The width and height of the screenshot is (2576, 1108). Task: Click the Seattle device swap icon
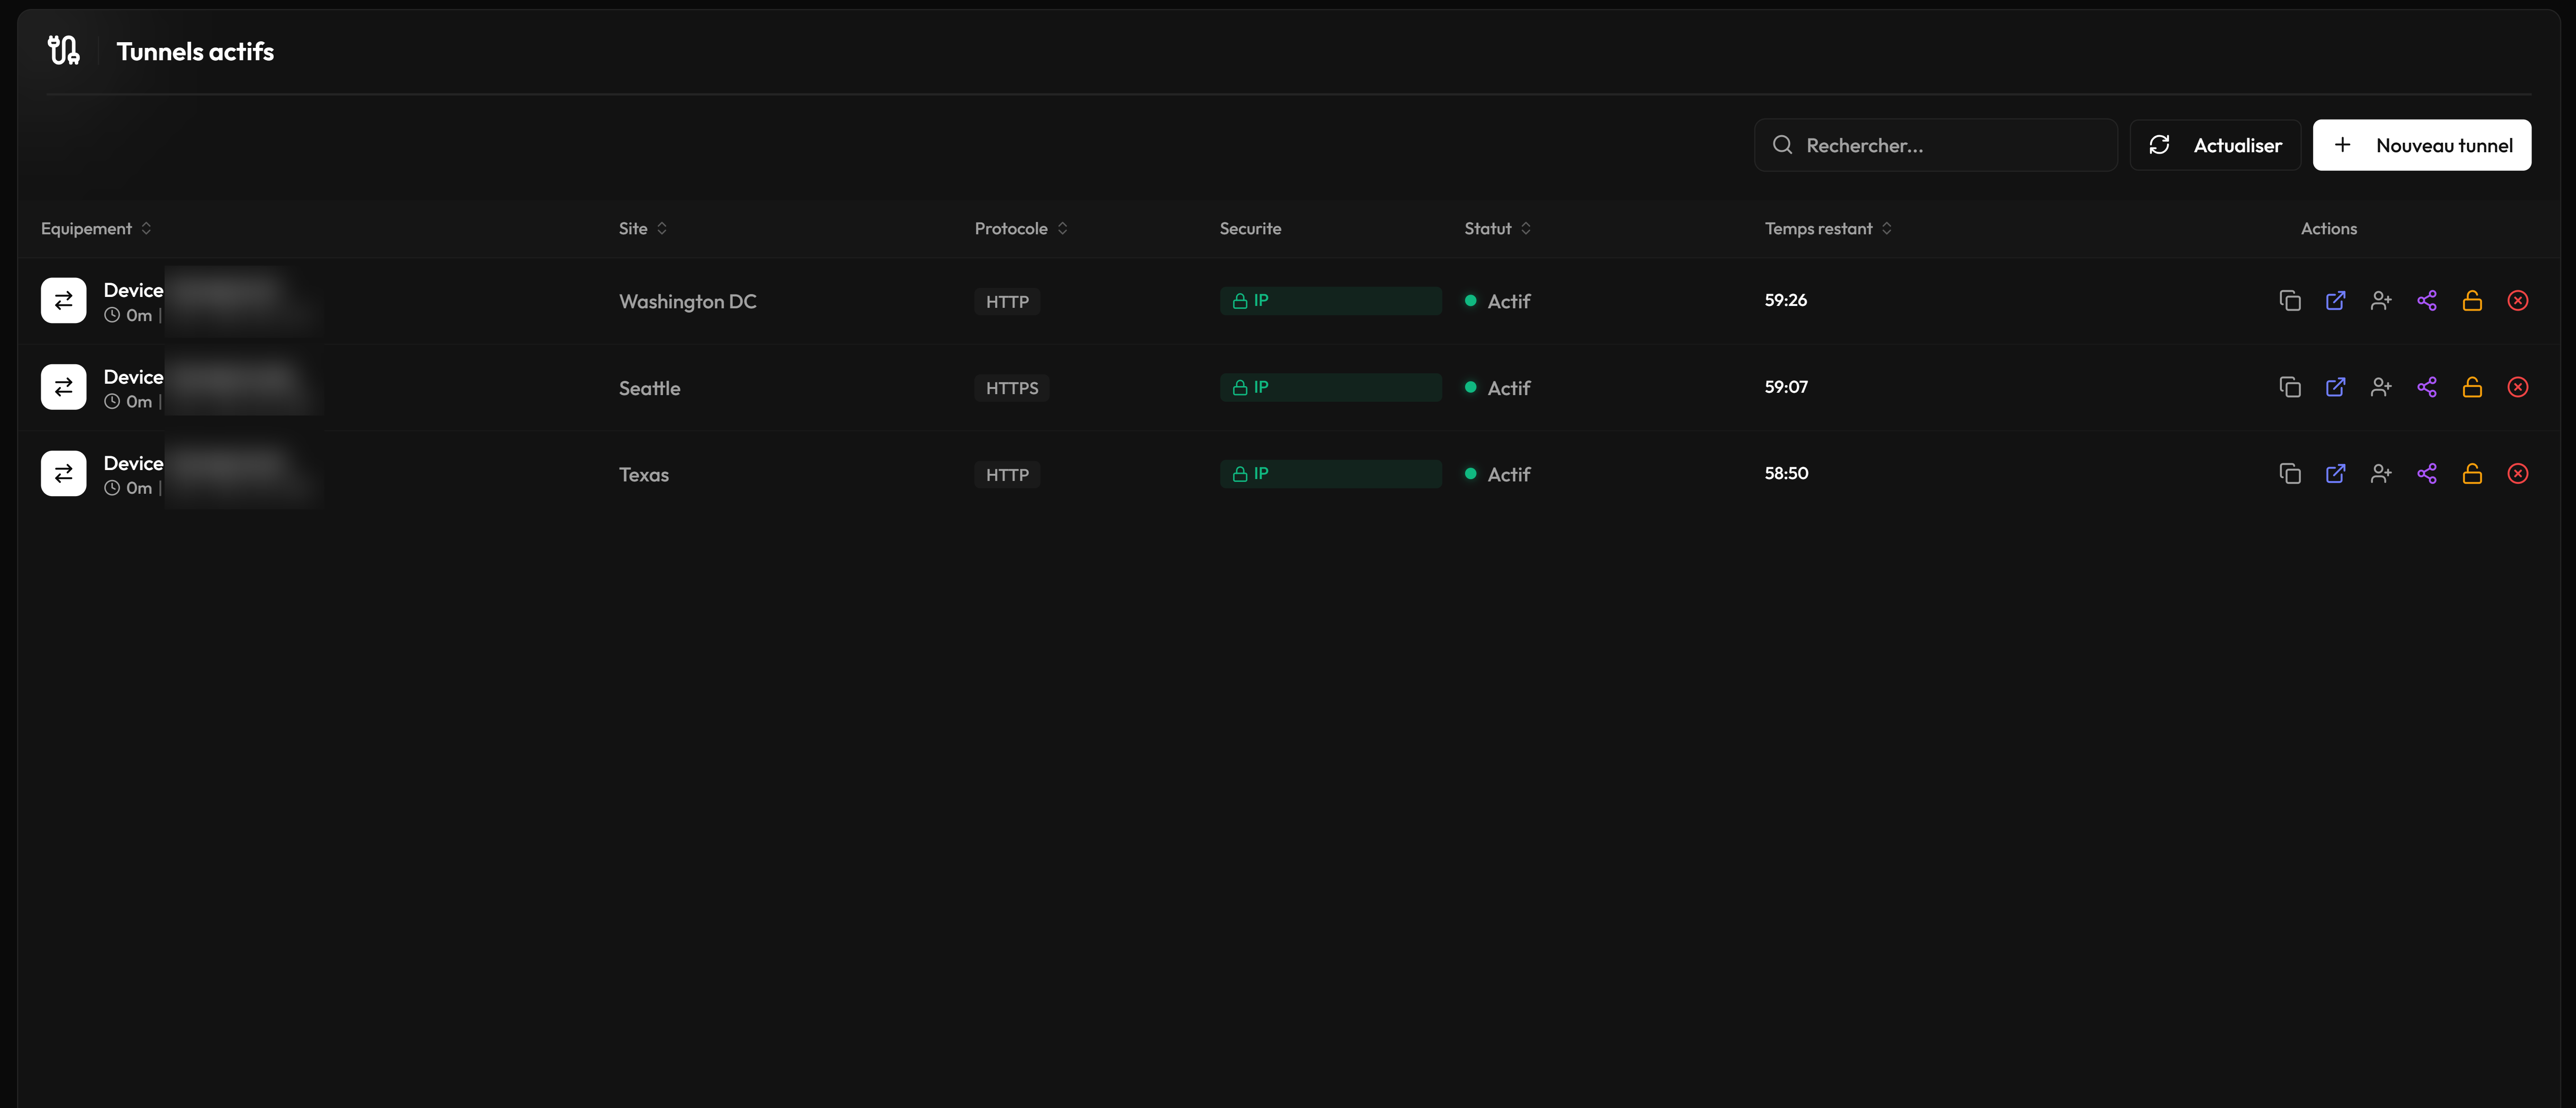coord(64,387)
